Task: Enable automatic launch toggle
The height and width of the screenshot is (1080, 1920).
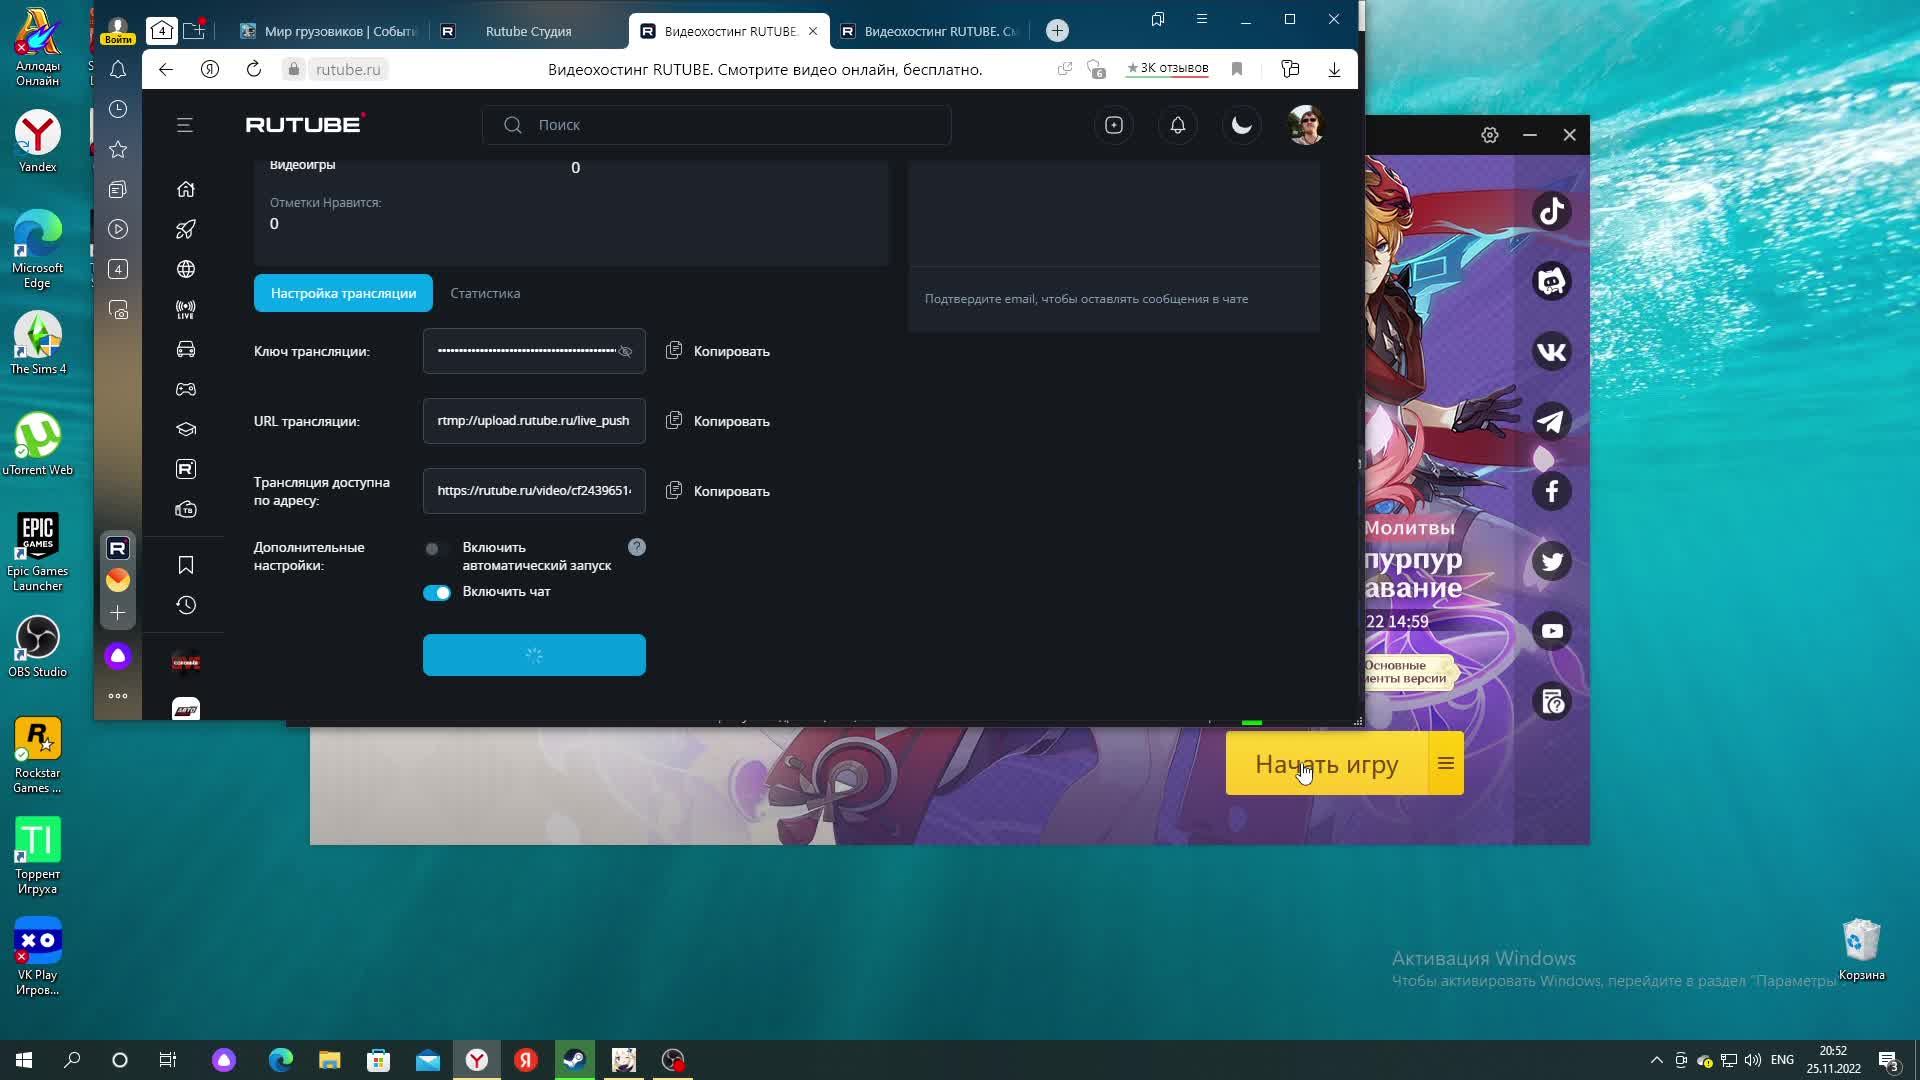Action: click(x=433, y=549)
